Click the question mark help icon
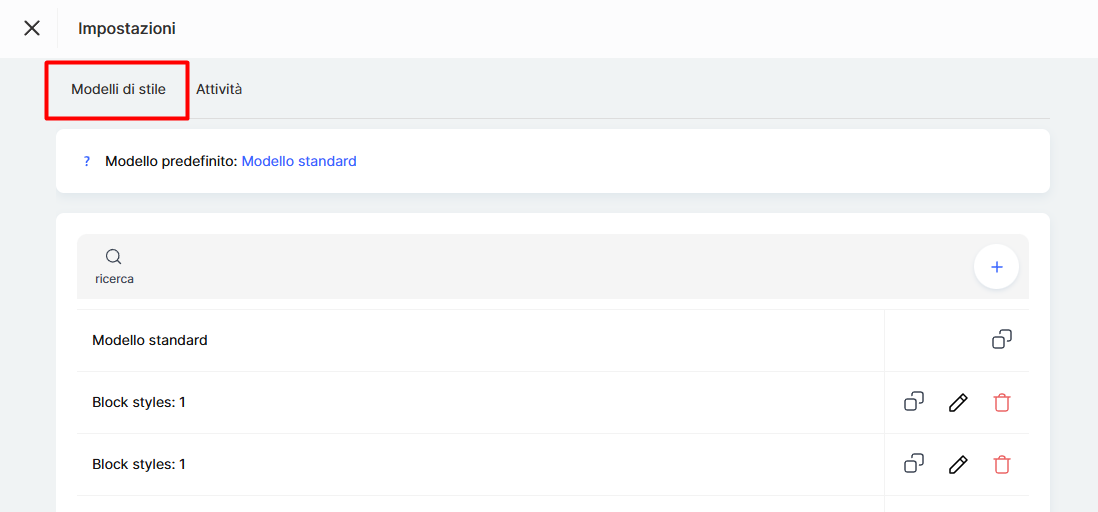Screen dimensions: 1098x512 tap(87, 161)
